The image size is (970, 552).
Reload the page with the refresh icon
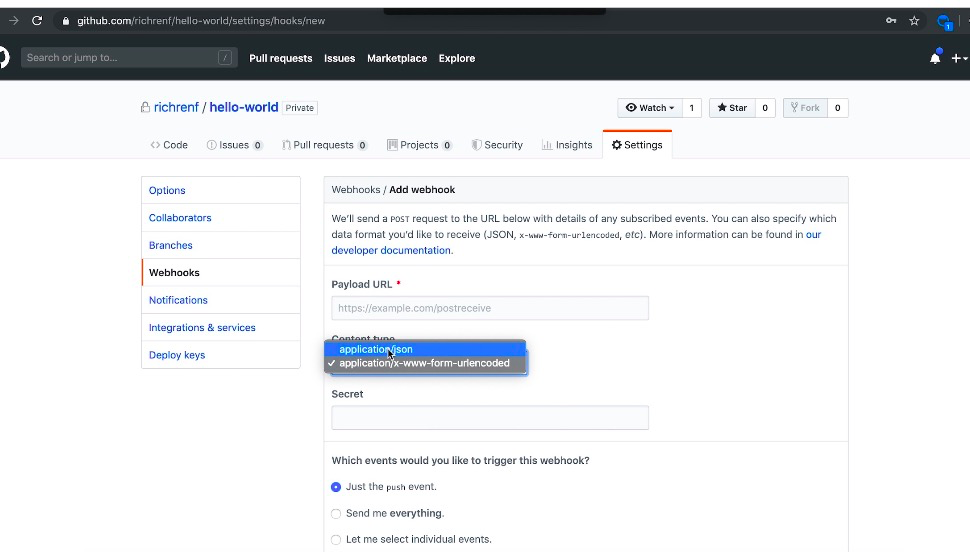[37, 20]
